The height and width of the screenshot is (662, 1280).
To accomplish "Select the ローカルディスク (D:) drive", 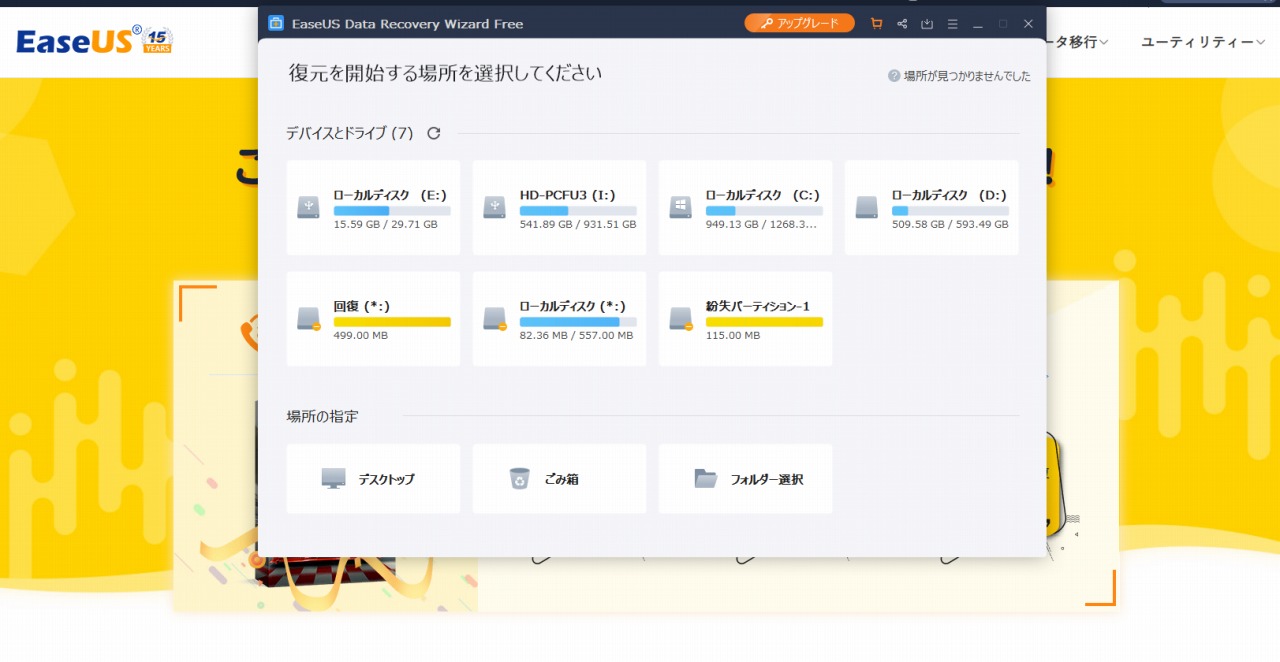I will pyautogui.click(x=931, y=207).
